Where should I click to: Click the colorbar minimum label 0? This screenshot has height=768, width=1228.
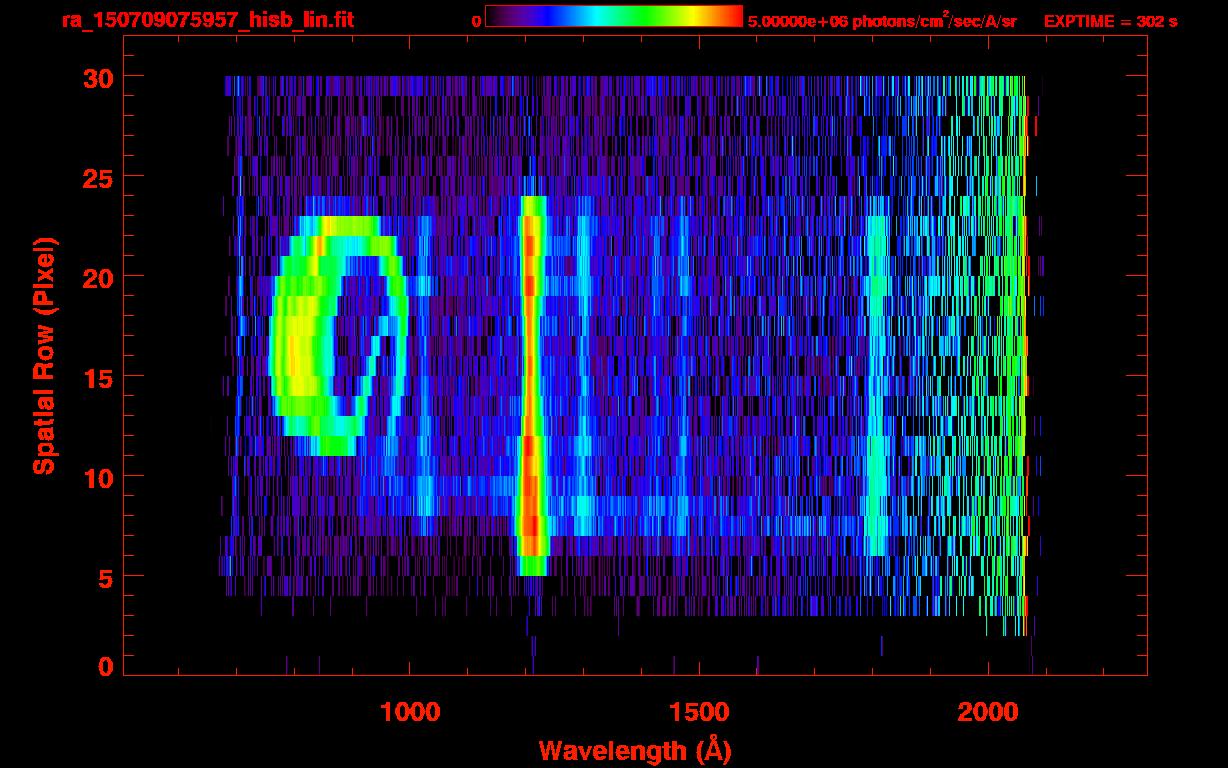[476, 21]
